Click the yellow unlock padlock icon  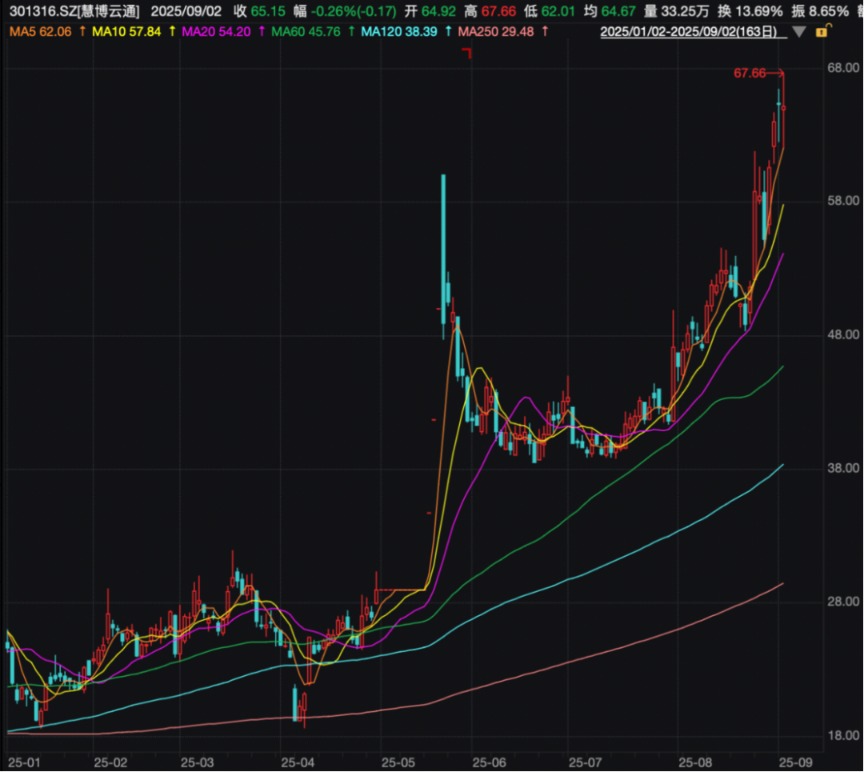tap(821, 32)
